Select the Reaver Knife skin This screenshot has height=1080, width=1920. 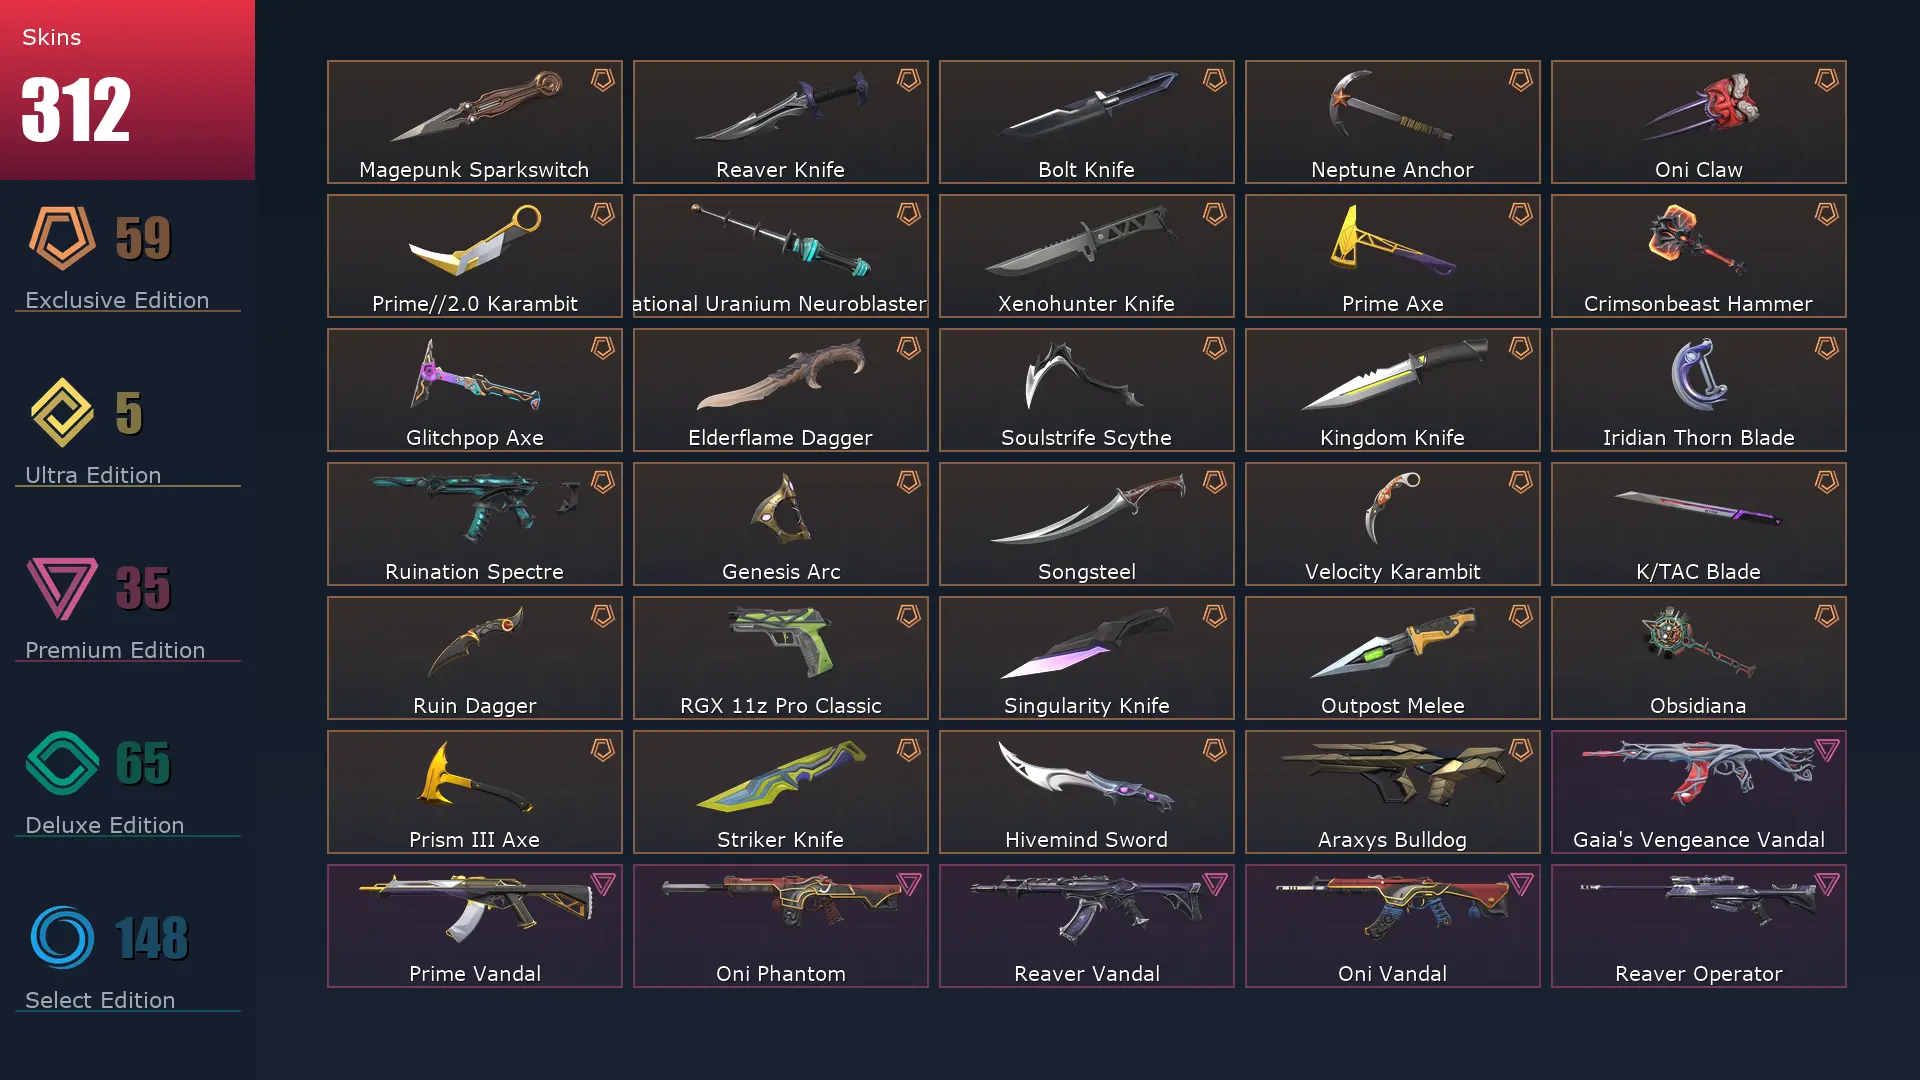[x=781, y=122]
